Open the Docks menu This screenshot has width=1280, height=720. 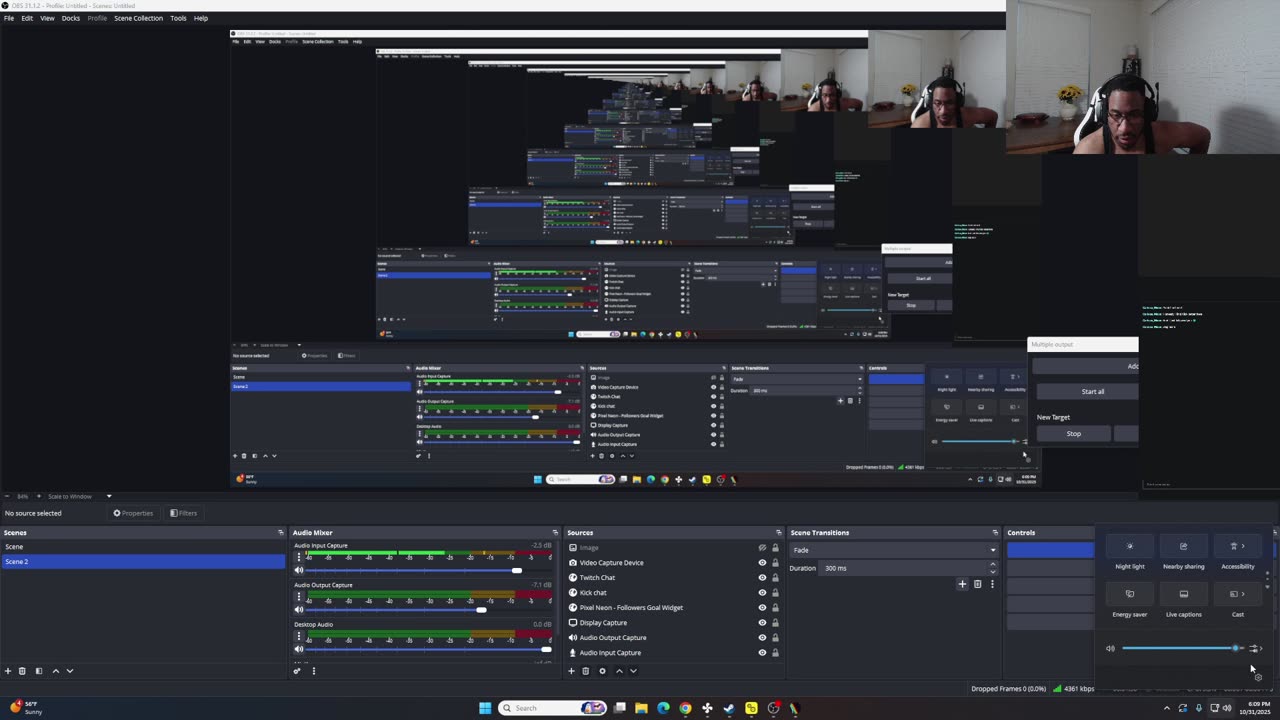tap(71, 18)
